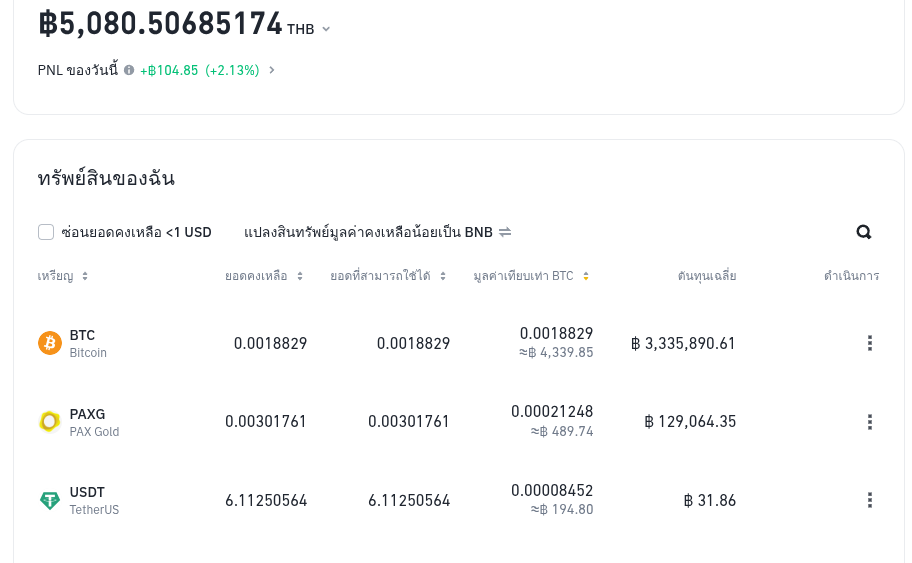Expand the THB currency dropdown

326,29
